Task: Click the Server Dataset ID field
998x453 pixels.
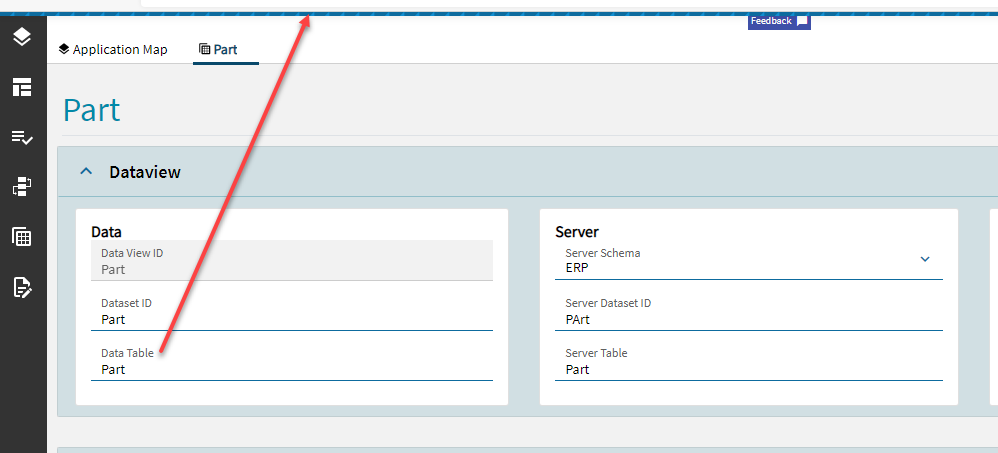Action: (x=748, y=312)
